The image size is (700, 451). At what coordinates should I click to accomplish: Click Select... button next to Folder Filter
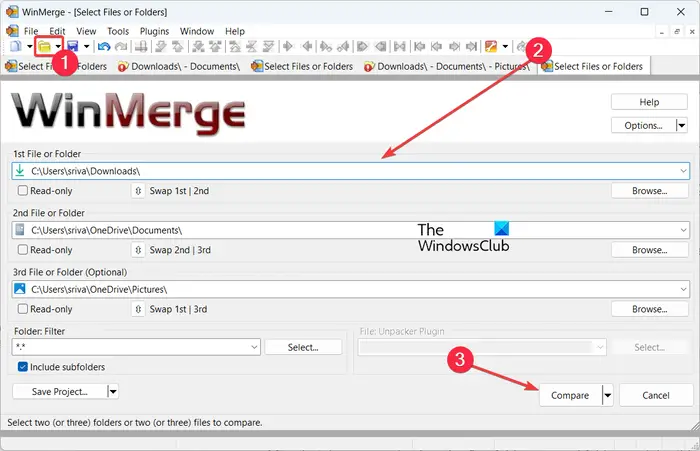(x=303, y=347)
